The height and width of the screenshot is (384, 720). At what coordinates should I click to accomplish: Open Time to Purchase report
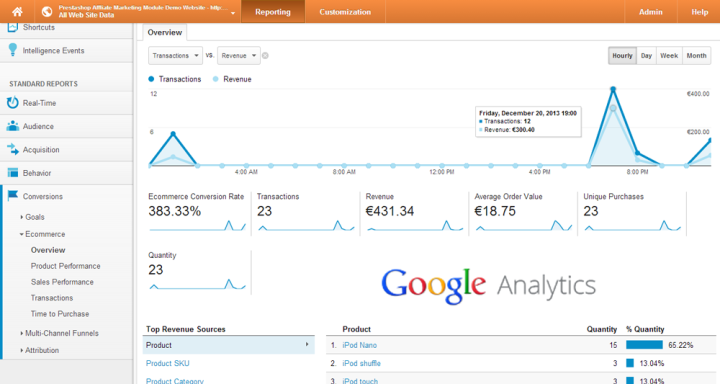pyautogui.click(x=60, y=314)
